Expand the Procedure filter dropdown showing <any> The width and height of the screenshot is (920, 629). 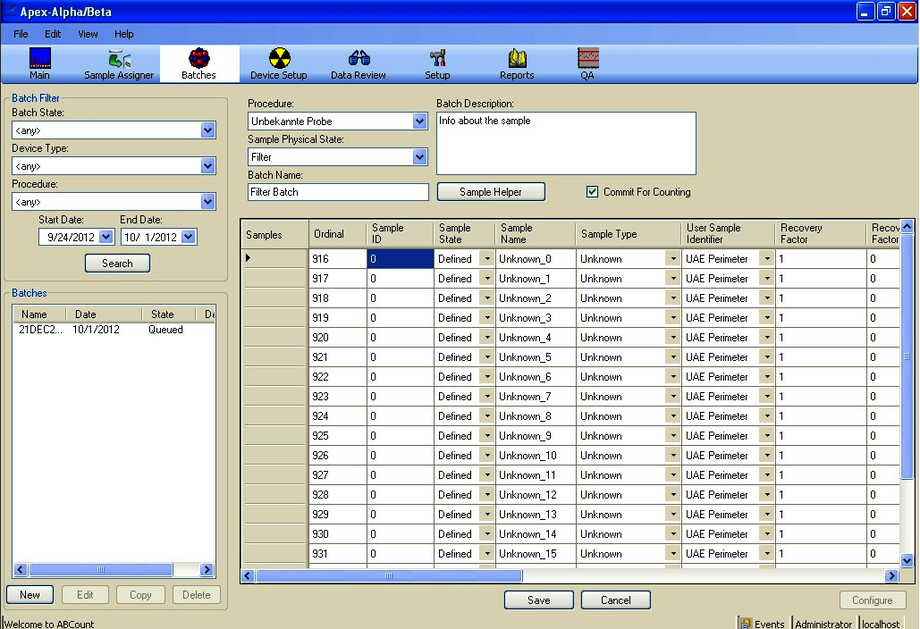tap(207, 202)
